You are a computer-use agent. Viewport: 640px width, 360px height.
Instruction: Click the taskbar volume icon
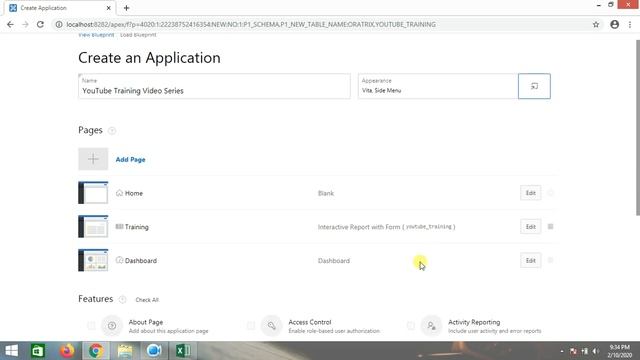(596, 351)
